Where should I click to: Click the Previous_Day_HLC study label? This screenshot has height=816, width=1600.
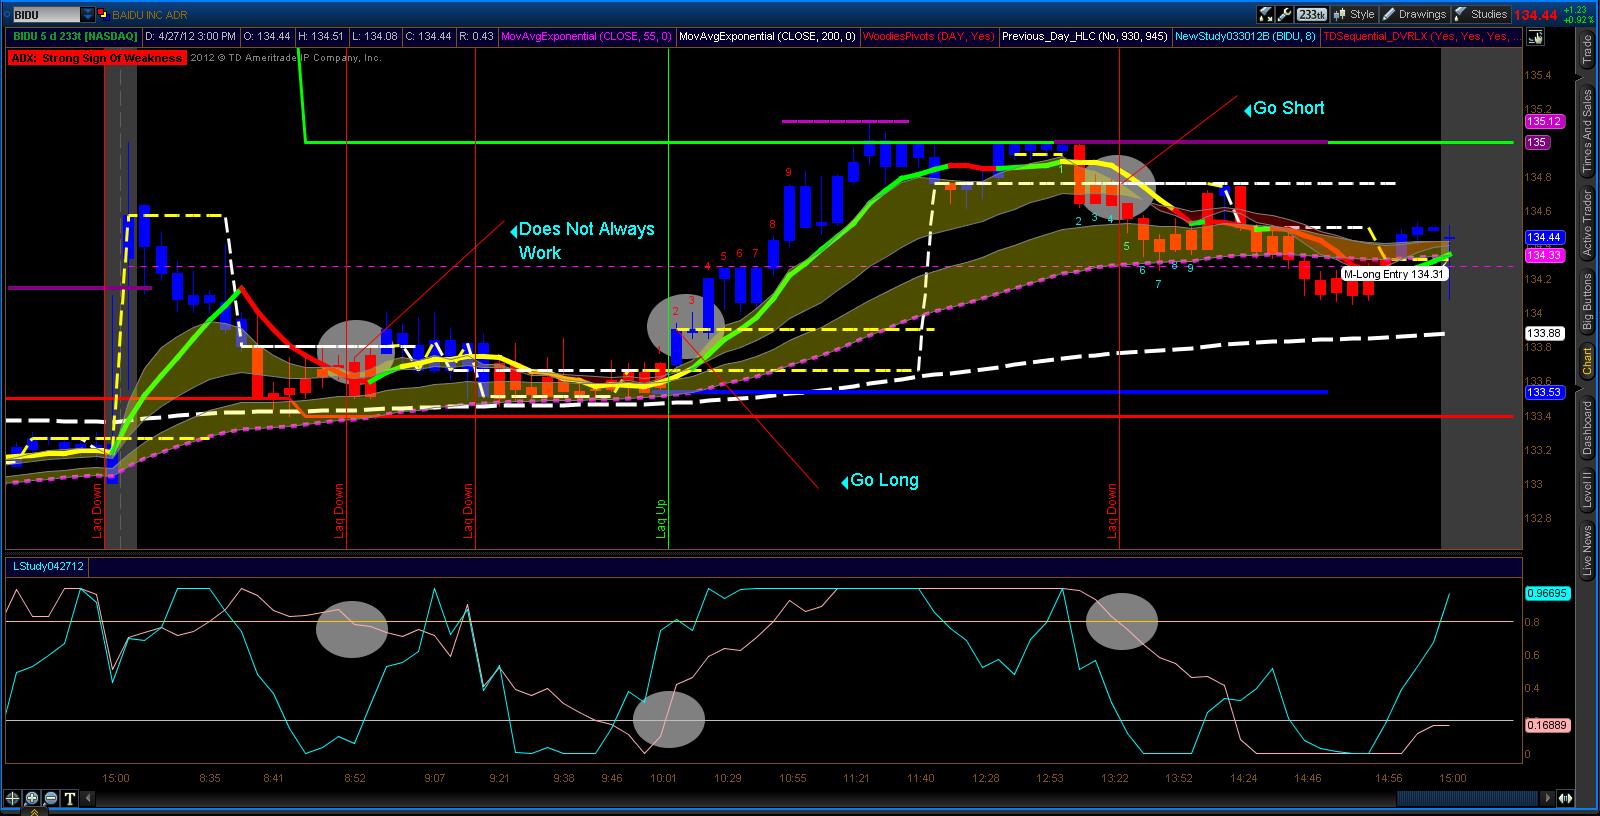pyautogui.click(x=1085, y=37)
